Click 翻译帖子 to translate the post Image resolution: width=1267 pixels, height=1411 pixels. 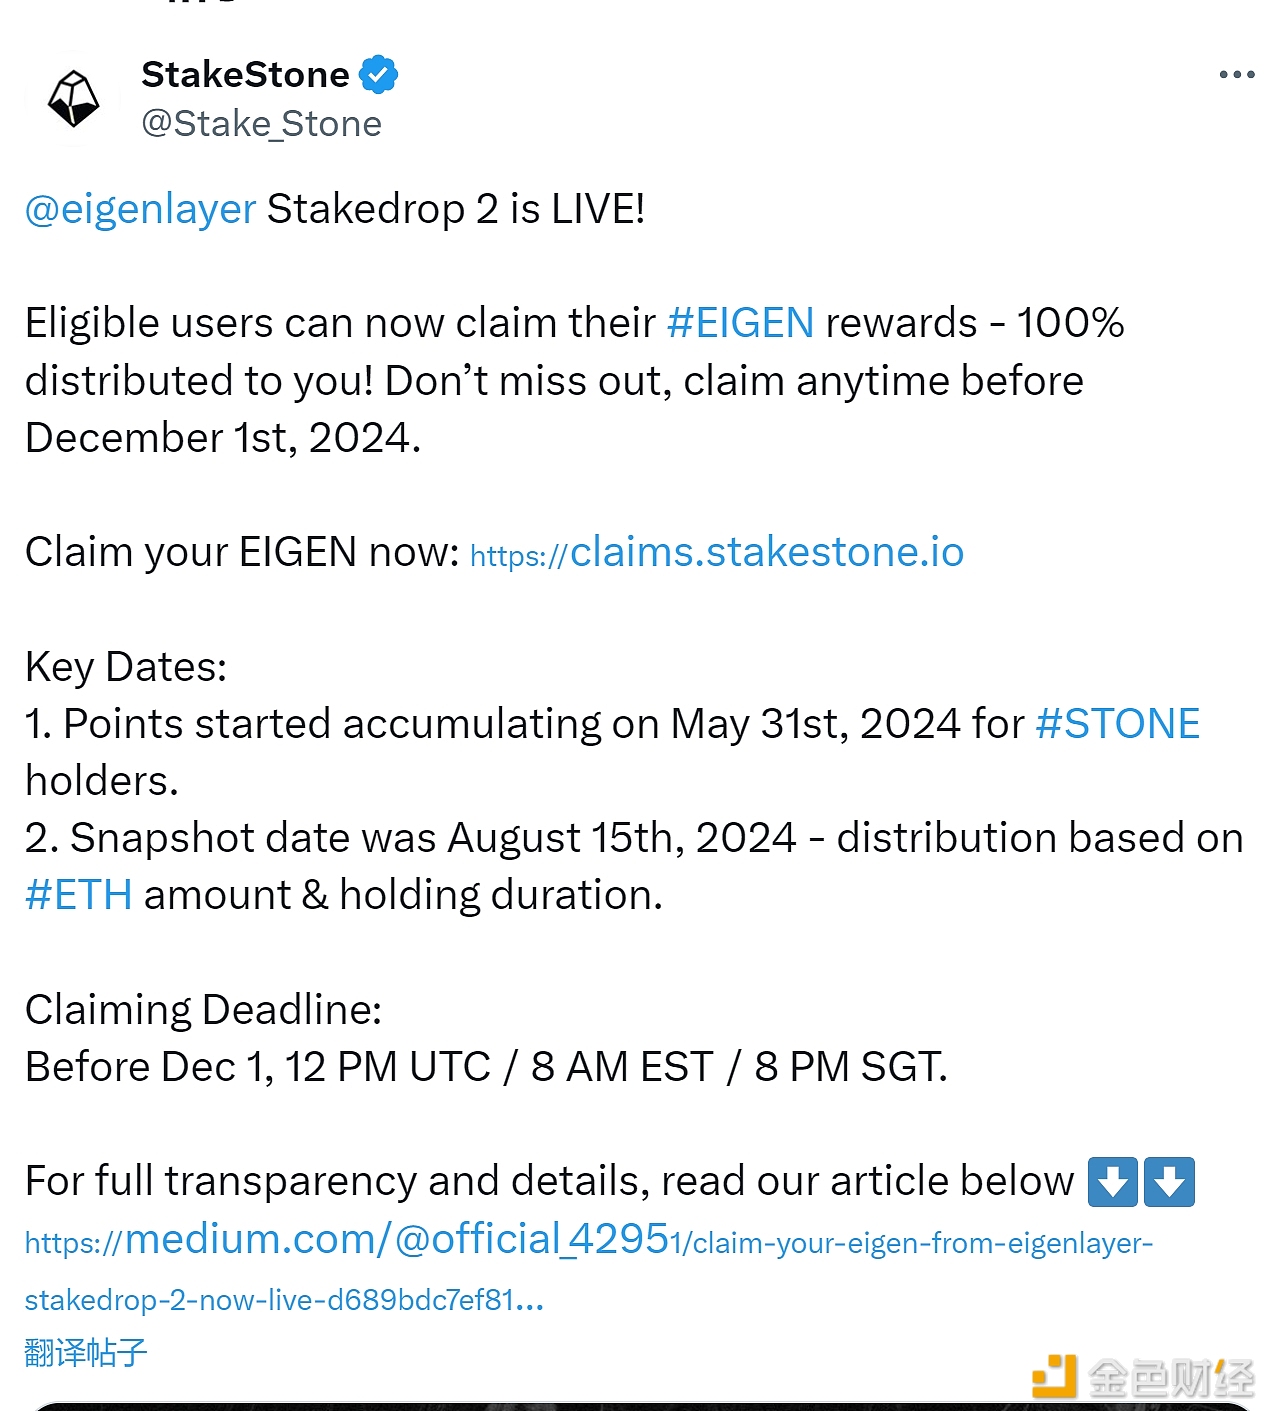coord(86,1353)
